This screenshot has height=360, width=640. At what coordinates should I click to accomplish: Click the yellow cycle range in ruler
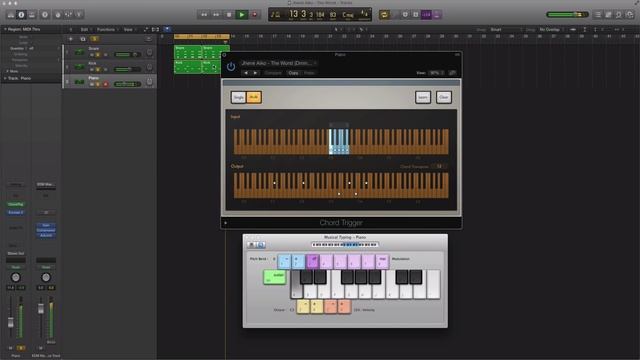point(202,36)
